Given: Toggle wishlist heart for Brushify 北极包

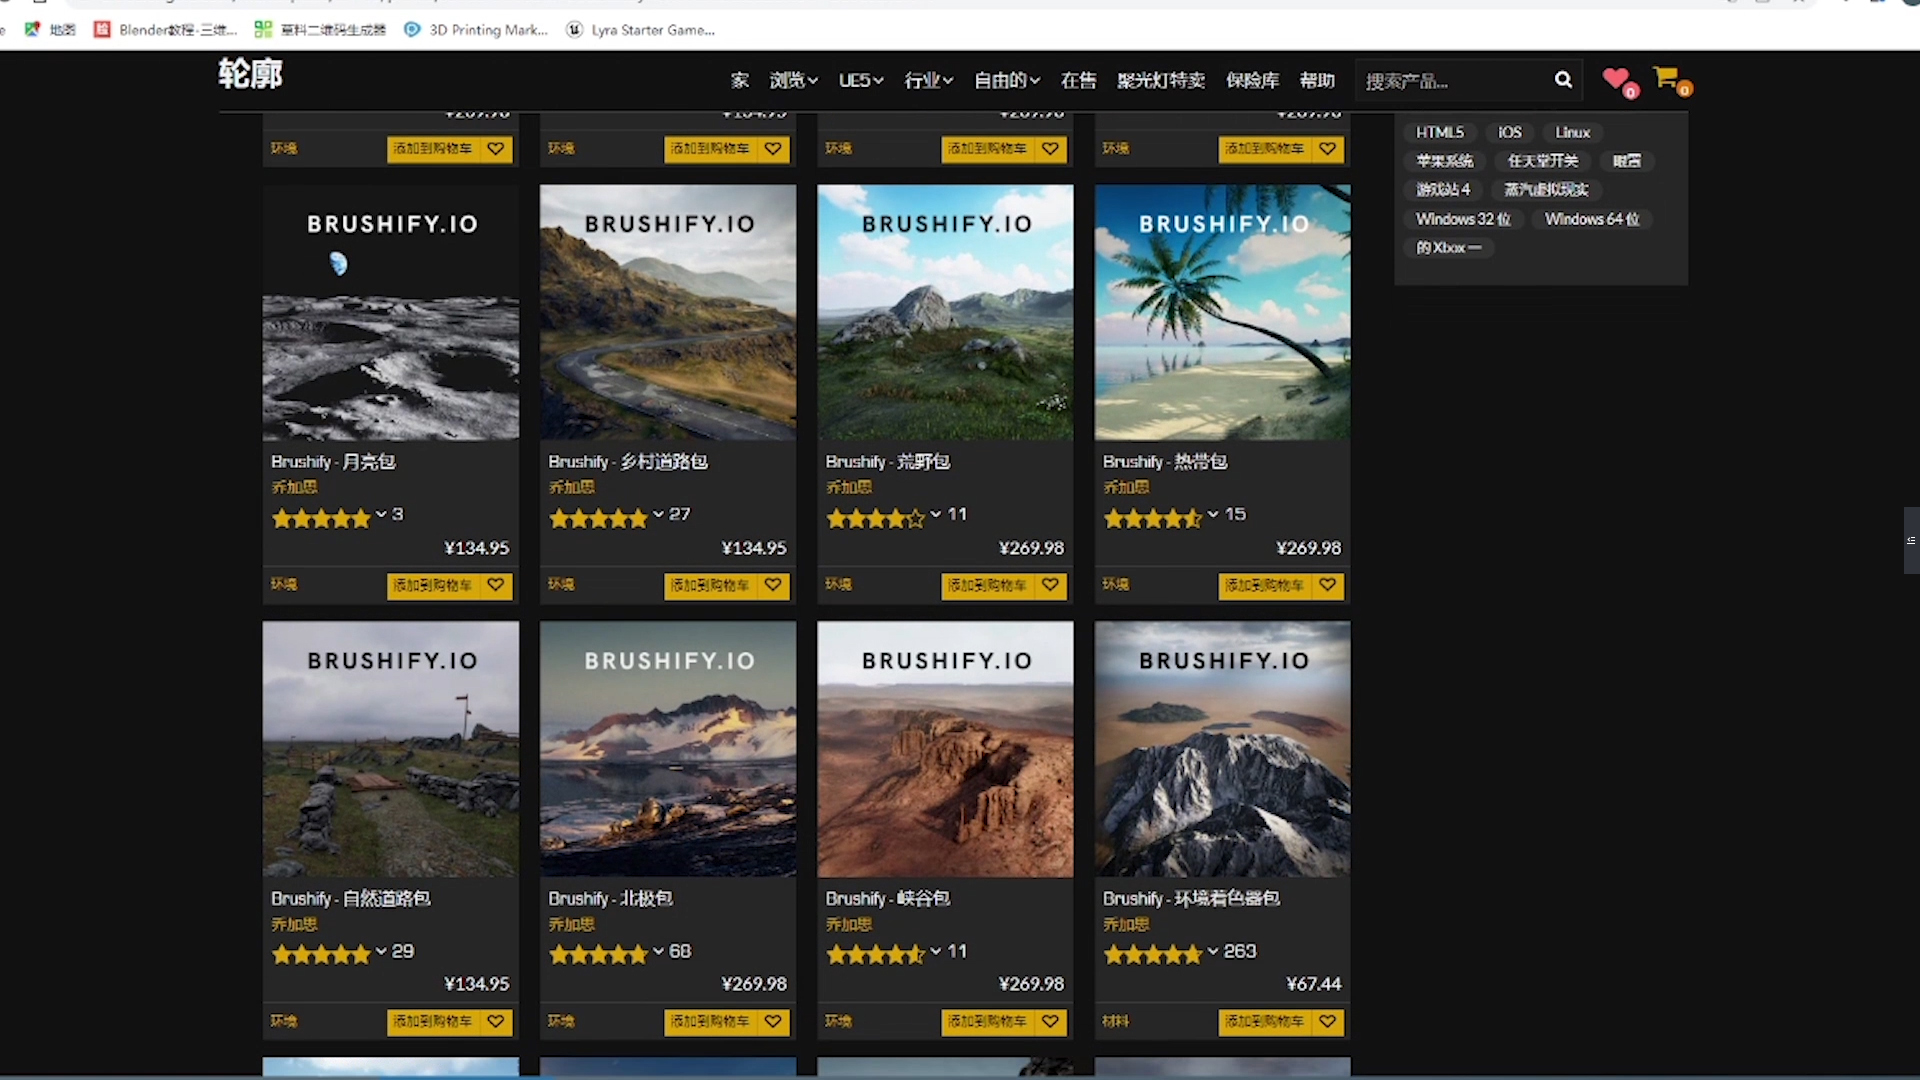Looking at the screenshot, I should pos(773,1021).
